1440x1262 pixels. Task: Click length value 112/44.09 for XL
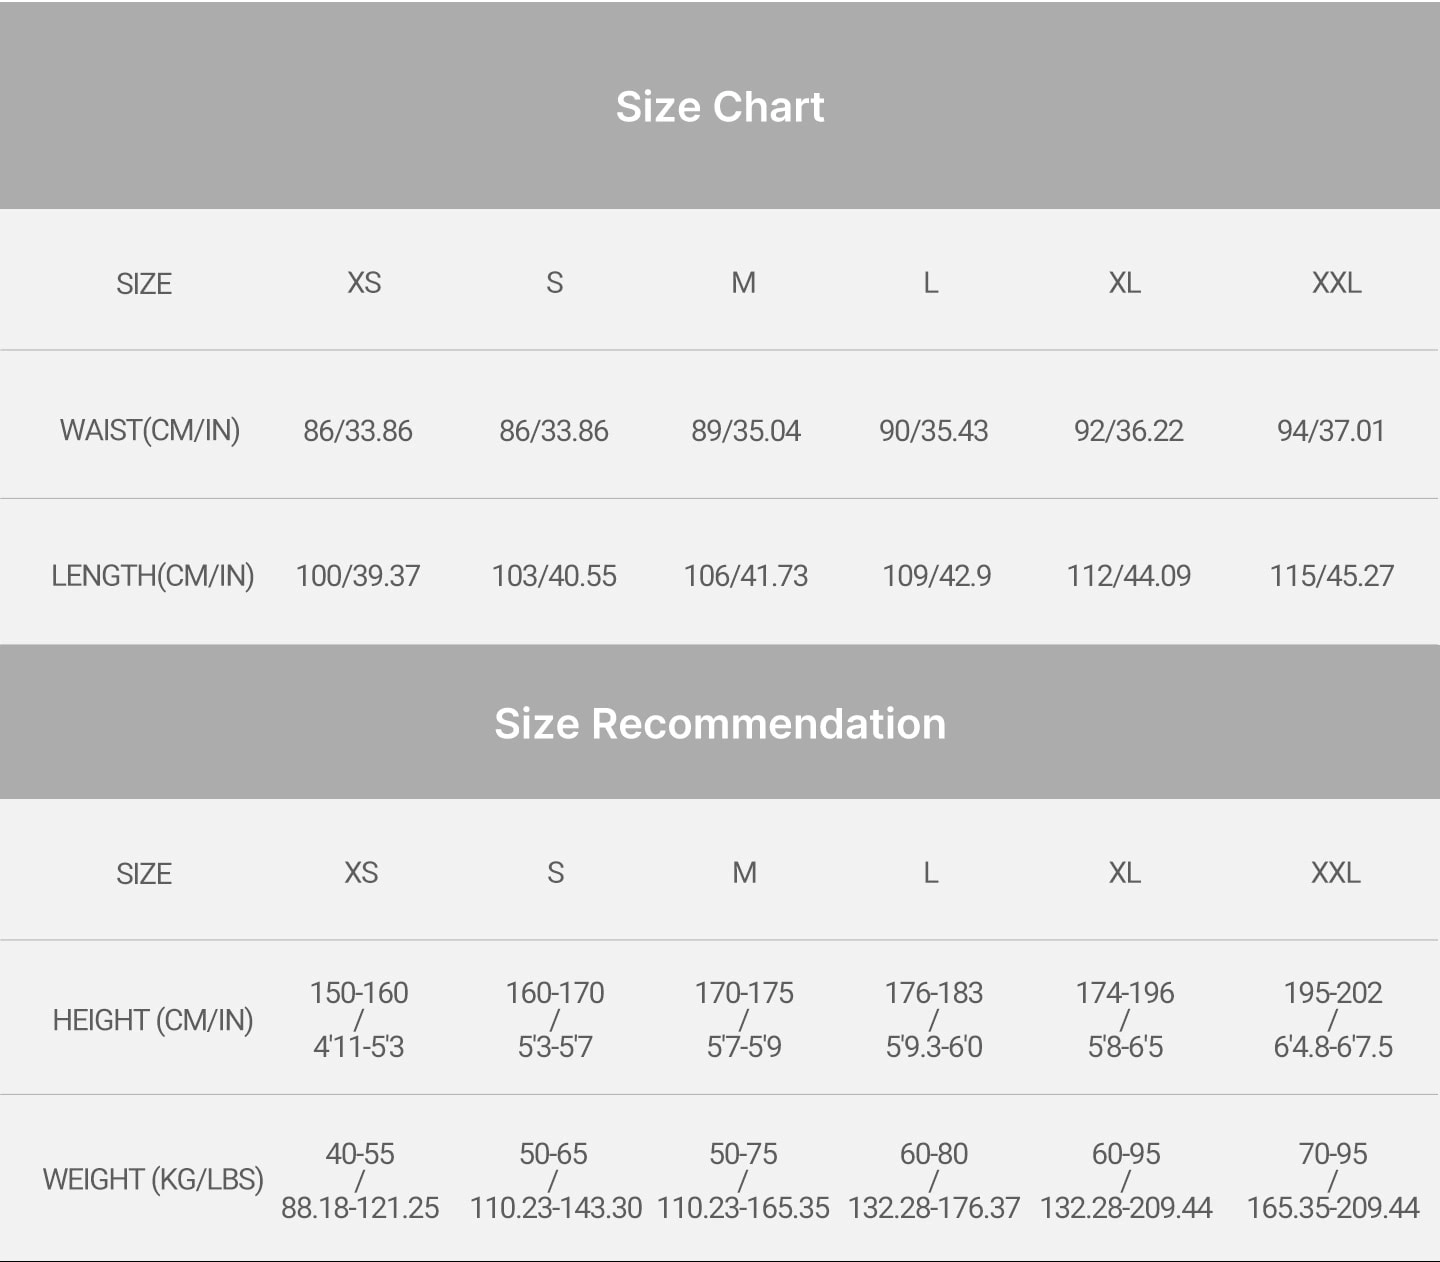click(x=1129, y=576)
